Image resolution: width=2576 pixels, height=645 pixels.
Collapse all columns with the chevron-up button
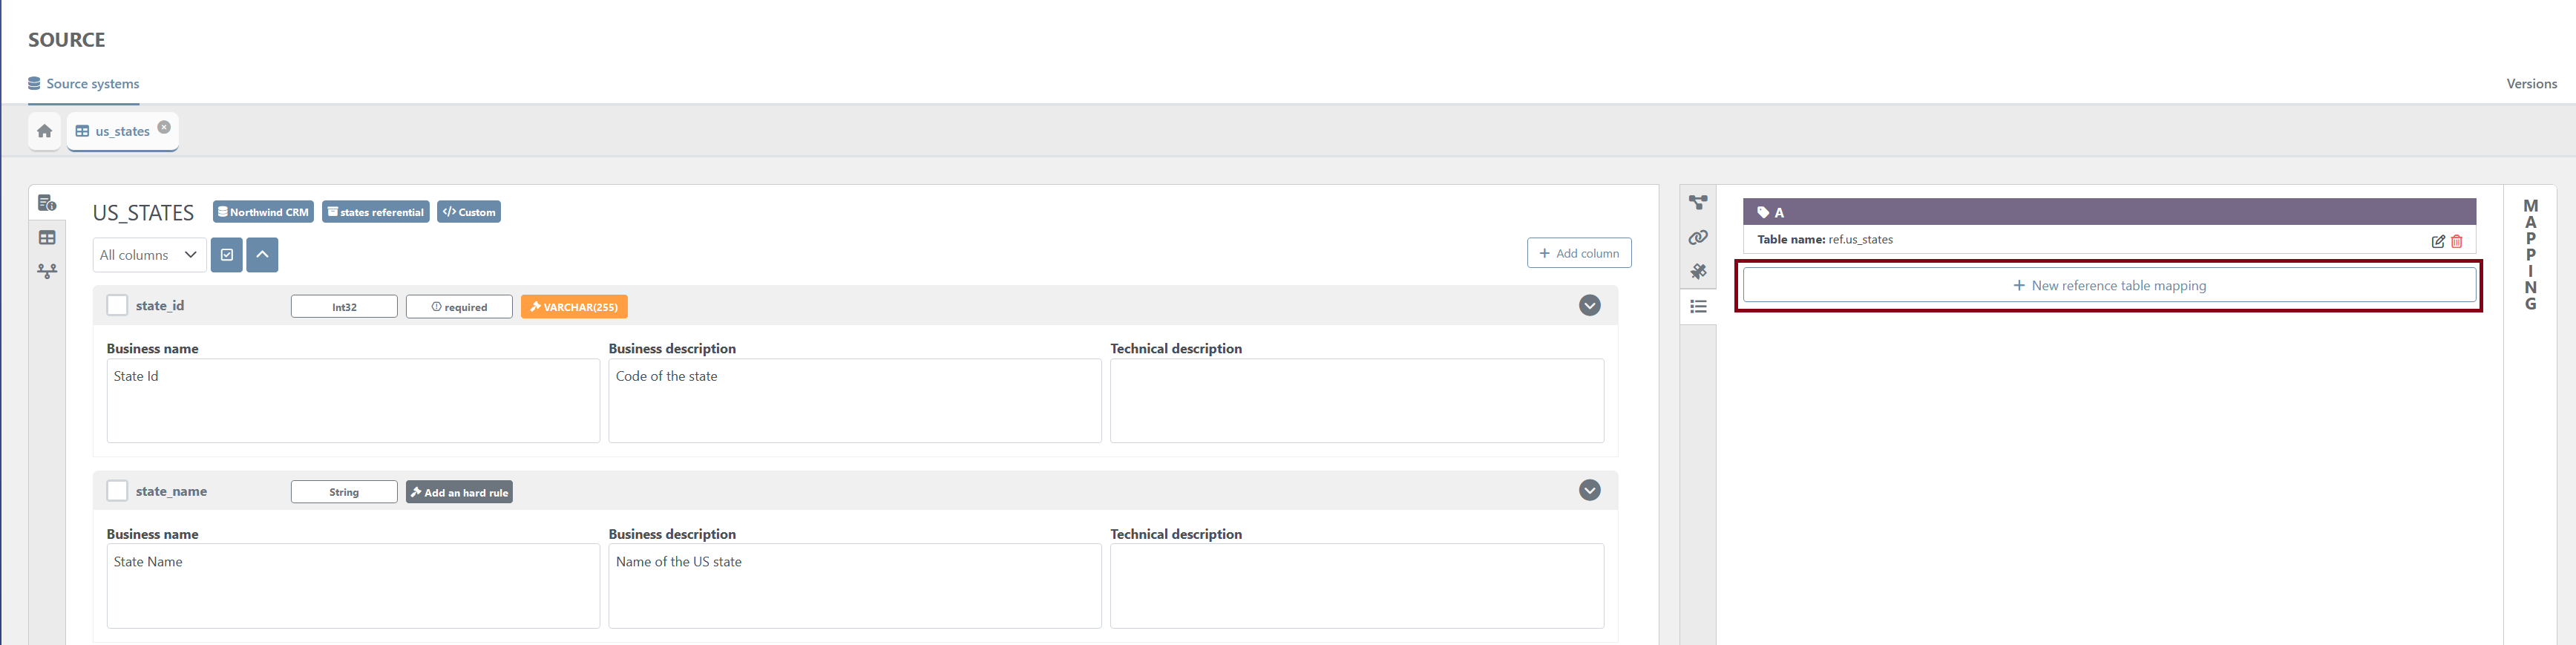coord(262,255)
